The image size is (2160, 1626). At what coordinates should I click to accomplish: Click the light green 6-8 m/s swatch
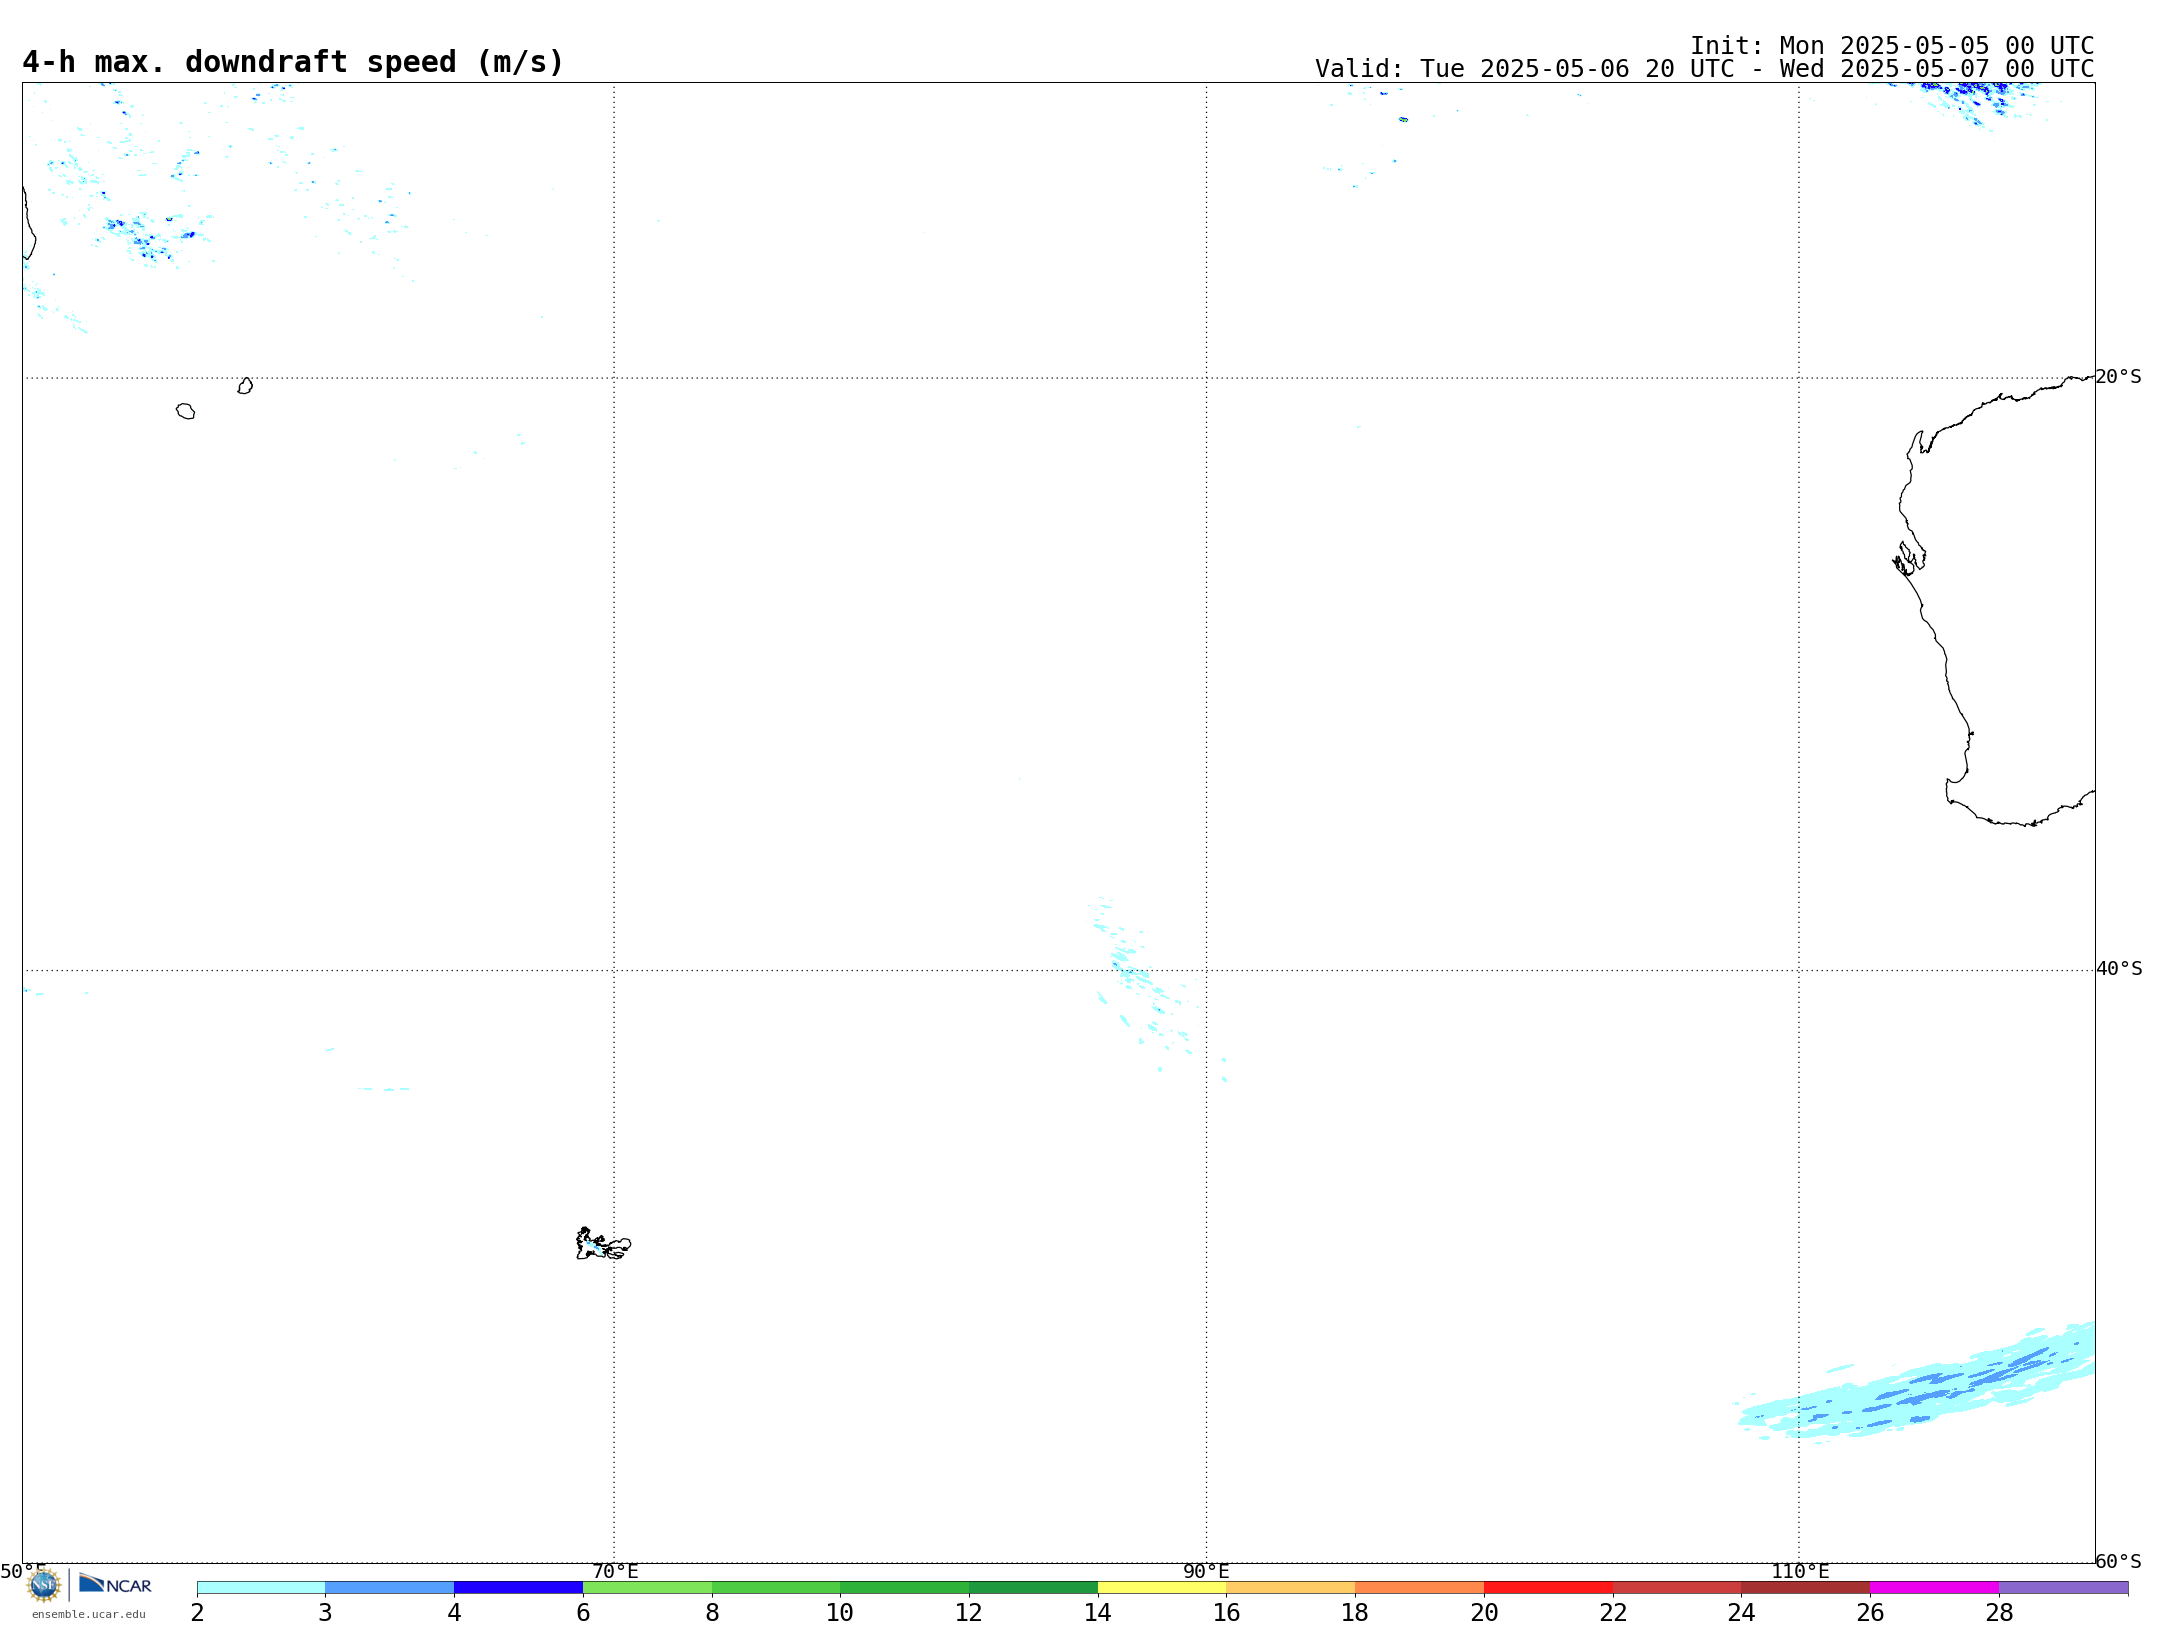pos(648,1588)
